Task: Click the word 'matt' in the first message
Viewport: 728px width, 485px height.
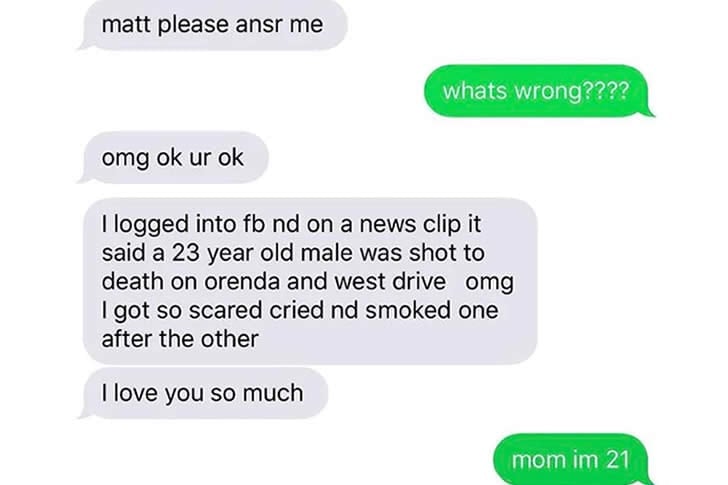Action: coord(128,24)
